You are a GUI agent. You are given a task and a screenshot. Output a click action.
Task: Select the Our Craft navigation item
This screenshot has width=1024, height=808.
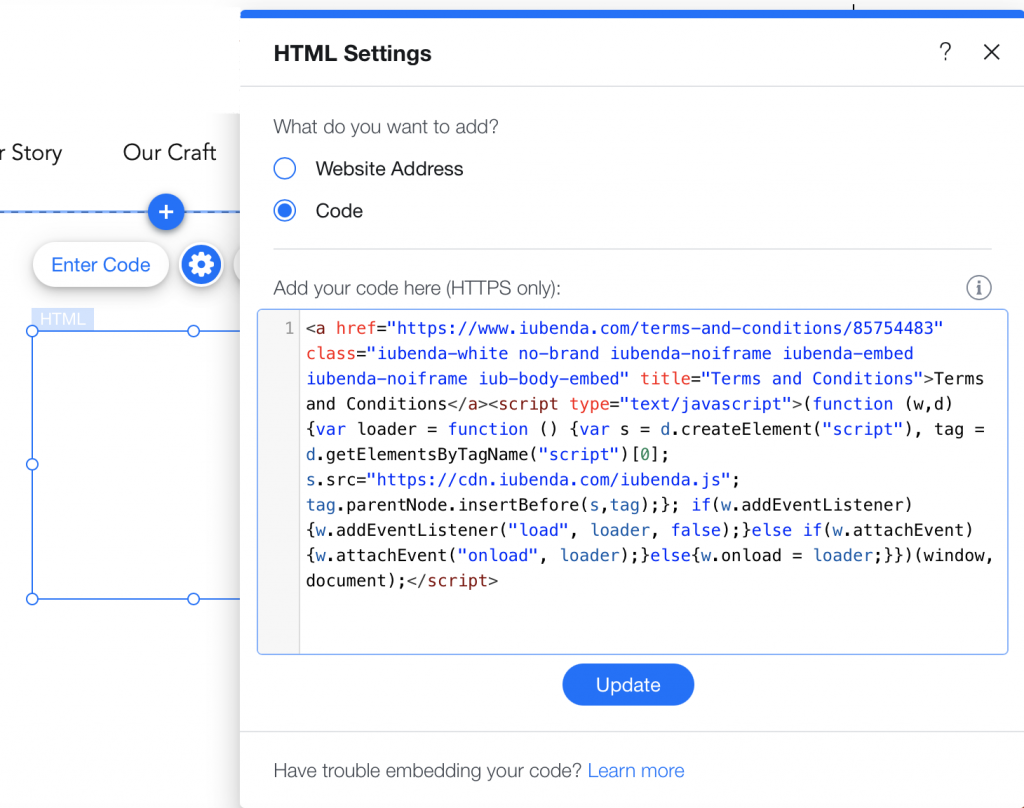pyautogui.click(x=169, y=152)
